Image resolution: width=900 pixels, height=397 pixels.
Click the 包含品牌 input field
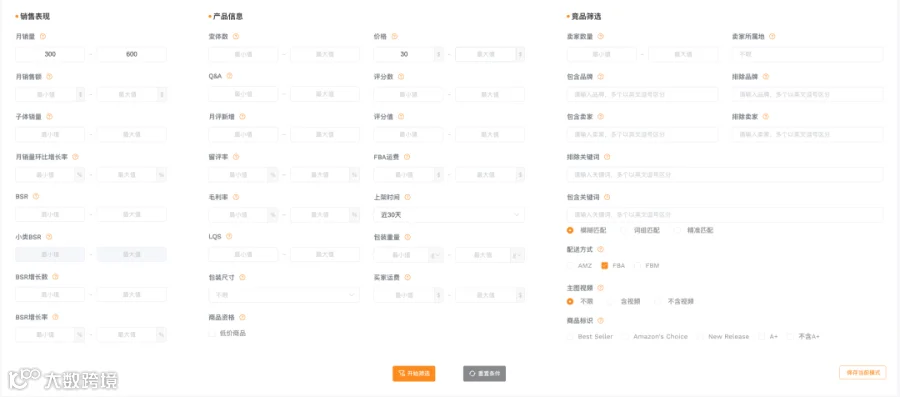pyautogui.click(x=642, y=94)
